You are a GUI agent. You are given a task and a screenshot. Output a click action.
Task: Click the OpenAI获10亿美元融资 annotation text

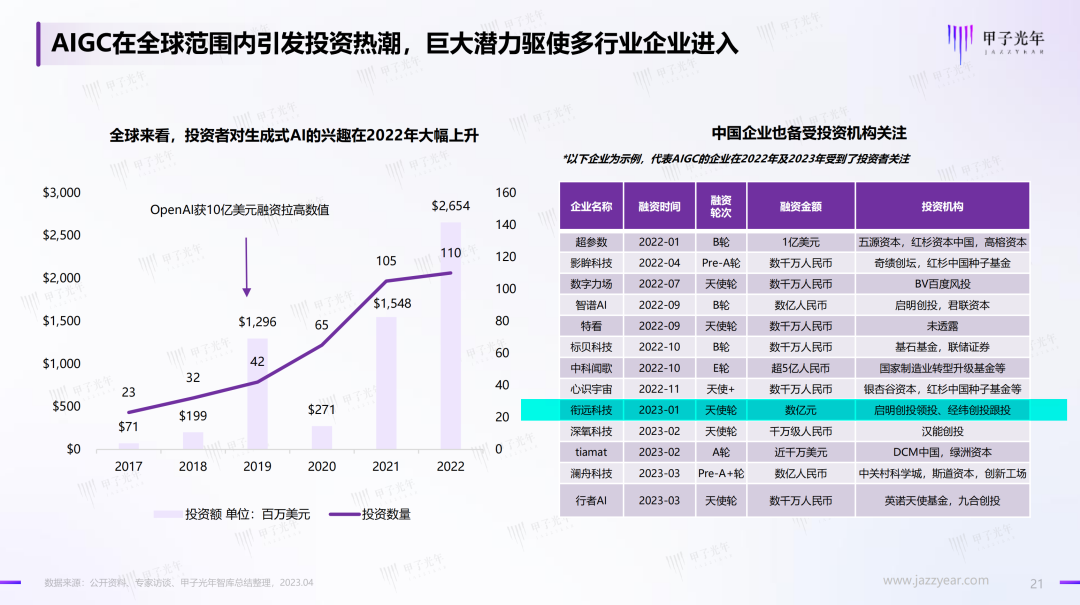(x=239, y=209)
